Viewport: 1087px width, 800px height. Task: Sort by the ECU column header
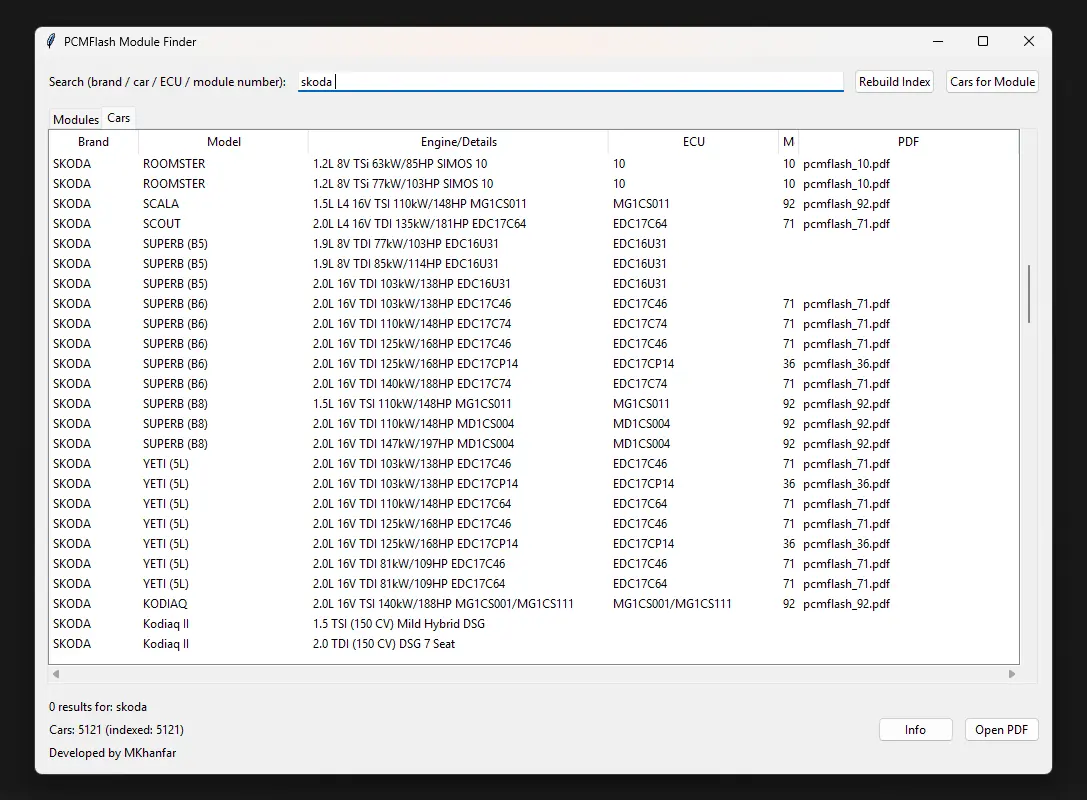click(693, 142)
